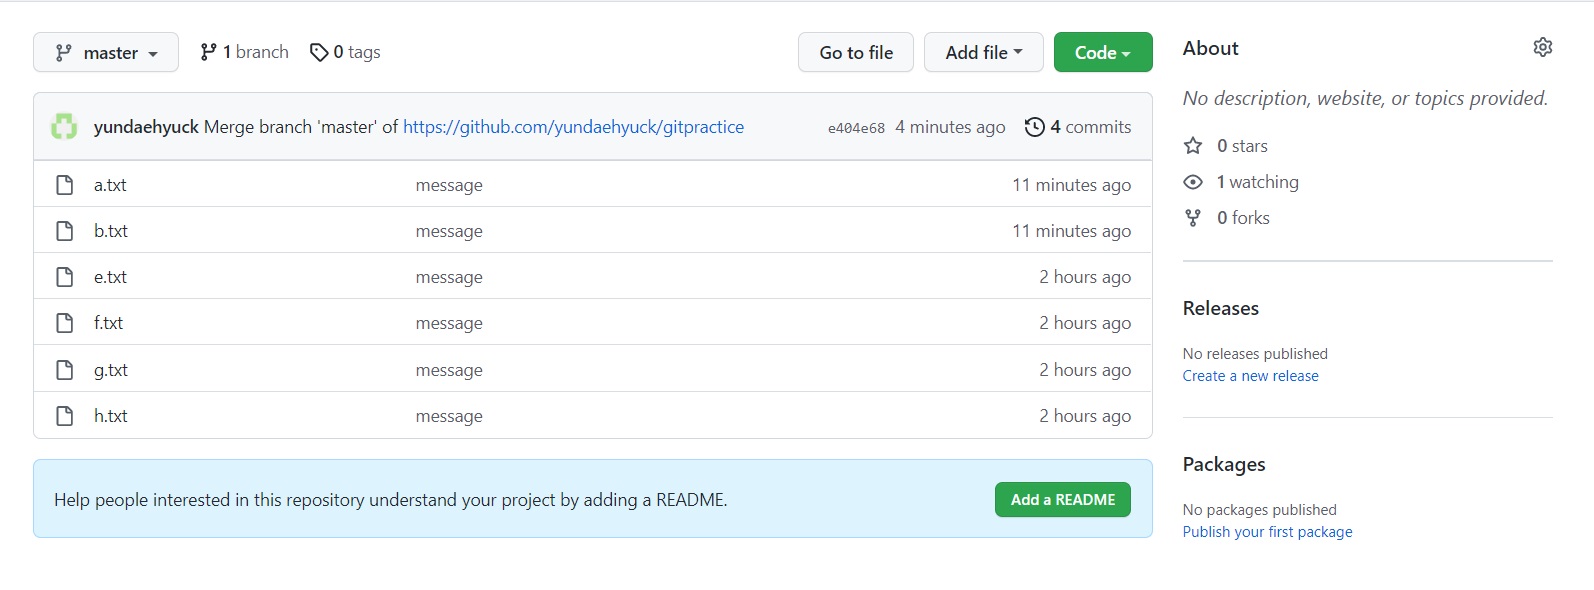Viewport: 1594px width, 590px height.
Task: Open commit hash e404e68
Action: tap(856, 128)
